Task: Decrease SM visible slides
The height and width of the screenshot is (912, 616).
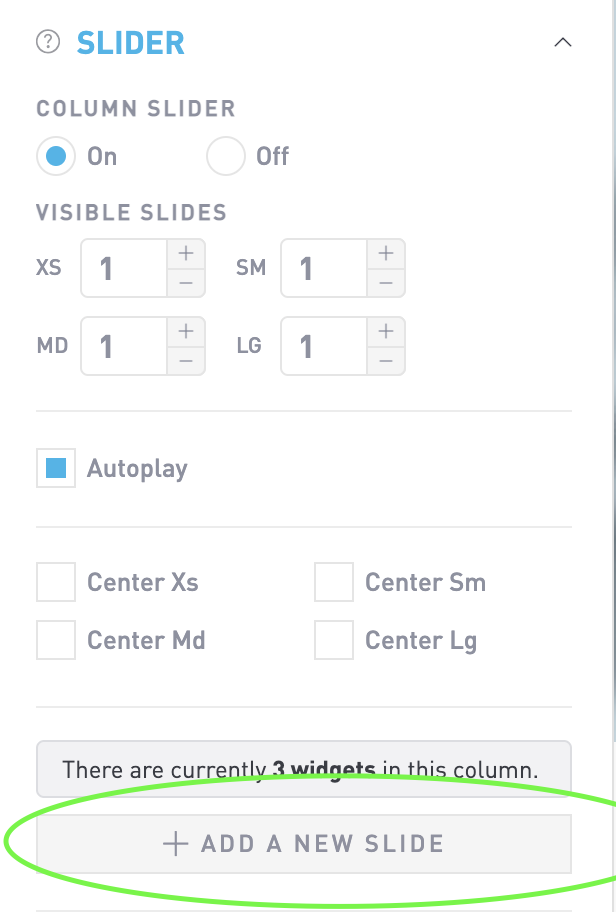Action: tap(385, 283)
